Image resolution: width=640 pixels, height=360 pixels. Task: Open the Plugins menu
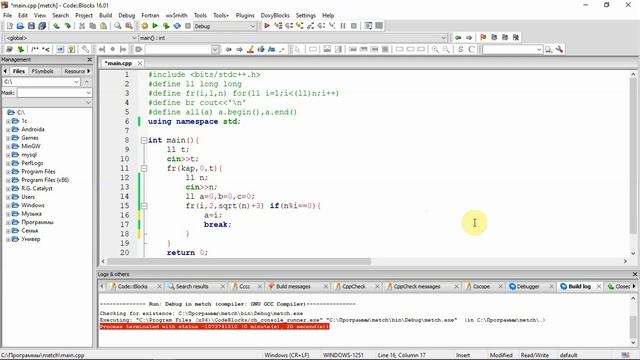point(245,16)
